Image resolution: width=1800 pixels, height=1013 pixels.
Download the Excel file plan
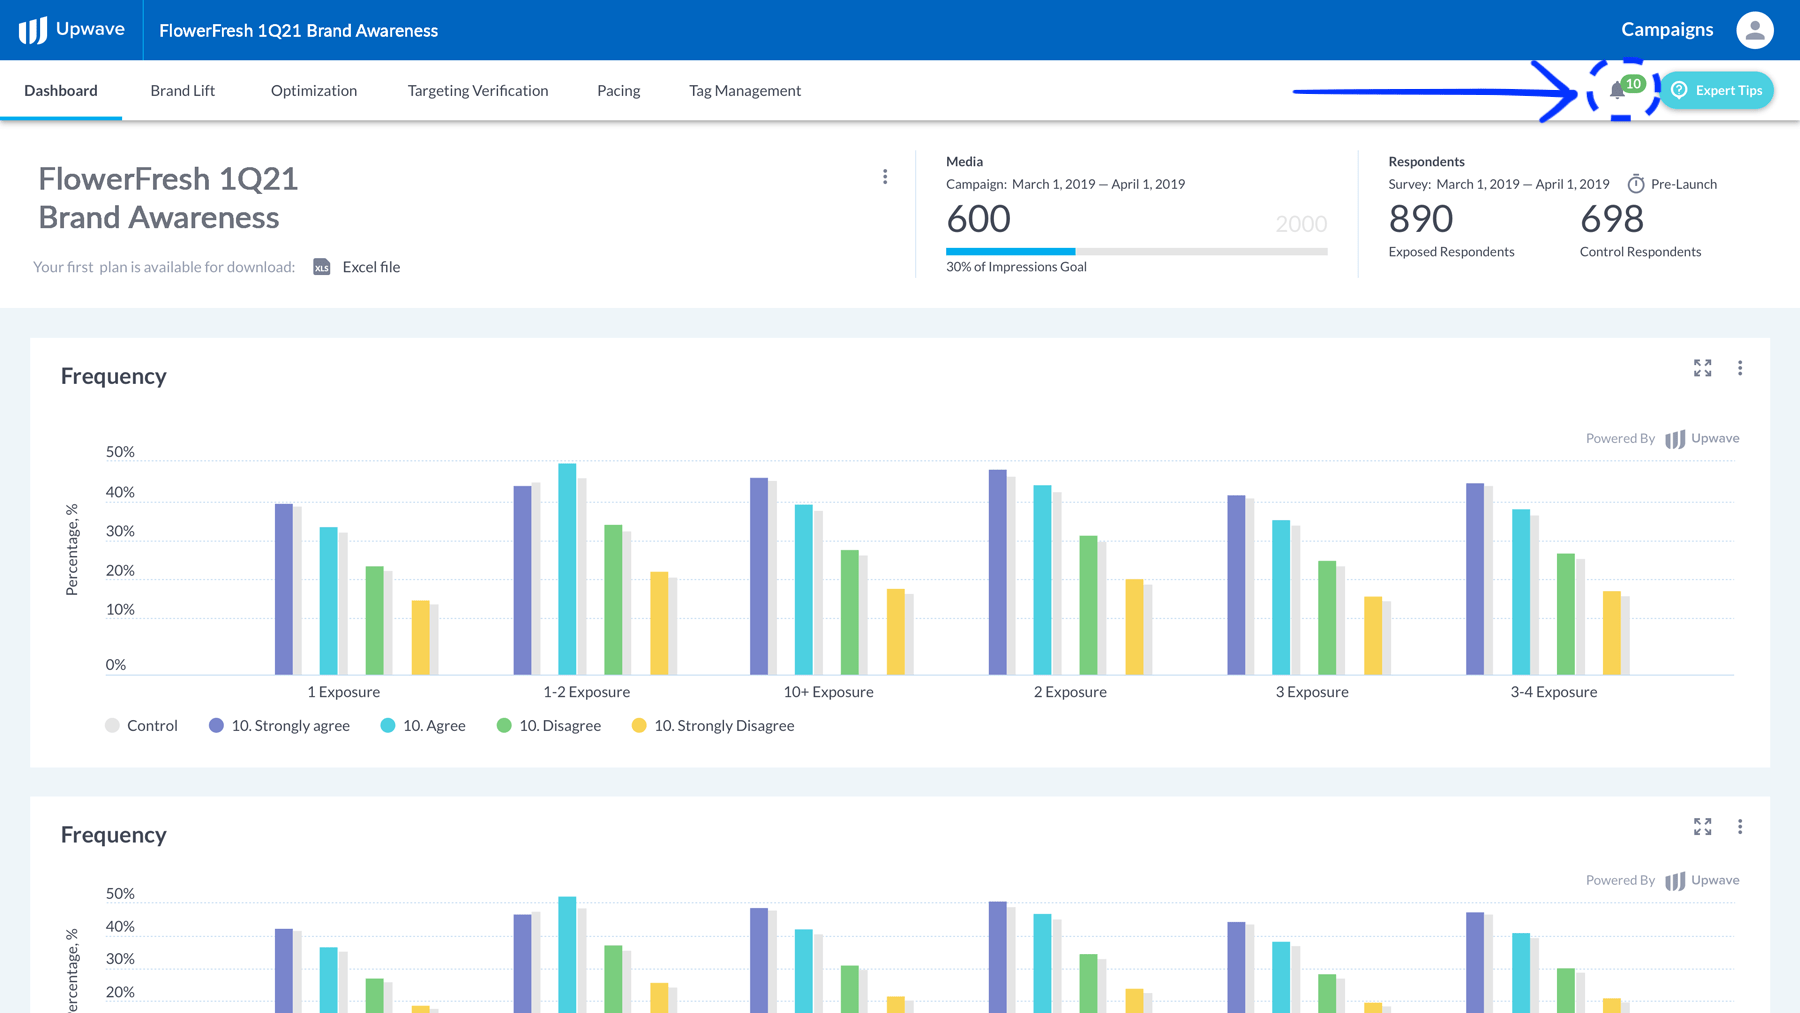pyautogui.click(x=371, y=267)
